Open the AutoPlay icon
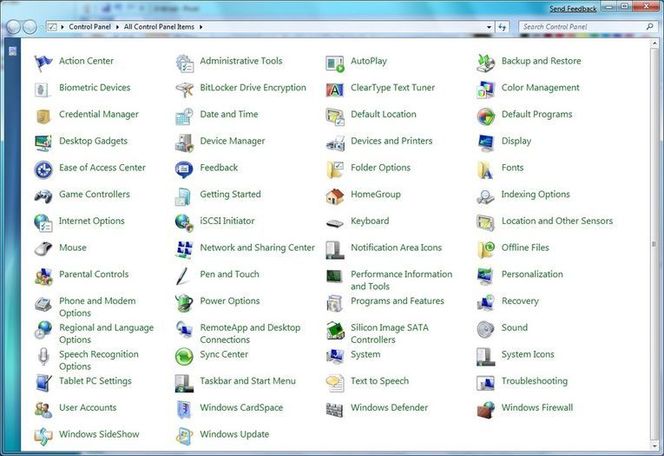Viewport: 664px width, 456px height. (335, 63)
